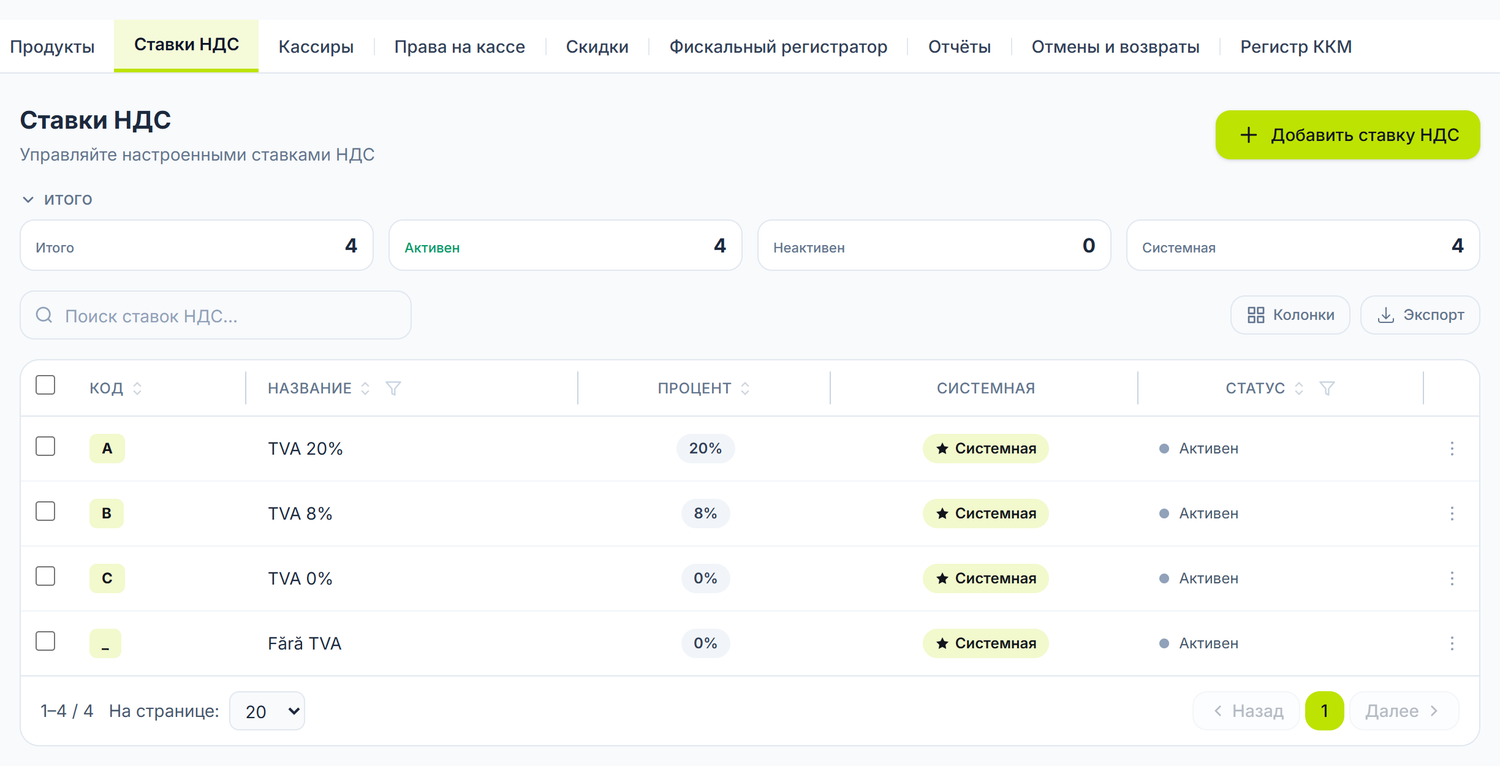
Task: Tick the checkbox for Fără TVA row
Action: coord(45,641)
